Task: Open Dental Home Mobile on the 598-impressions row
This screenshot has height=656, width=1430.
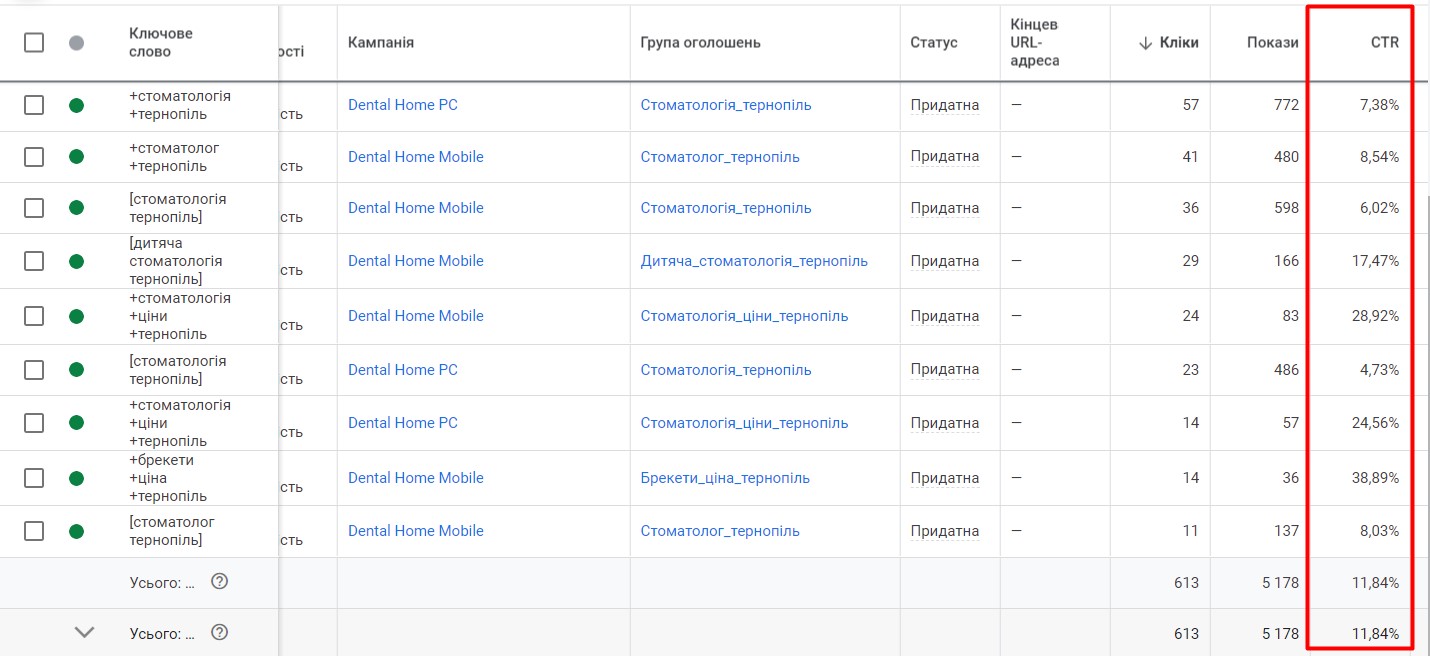Action: click(x=416, y=208)
